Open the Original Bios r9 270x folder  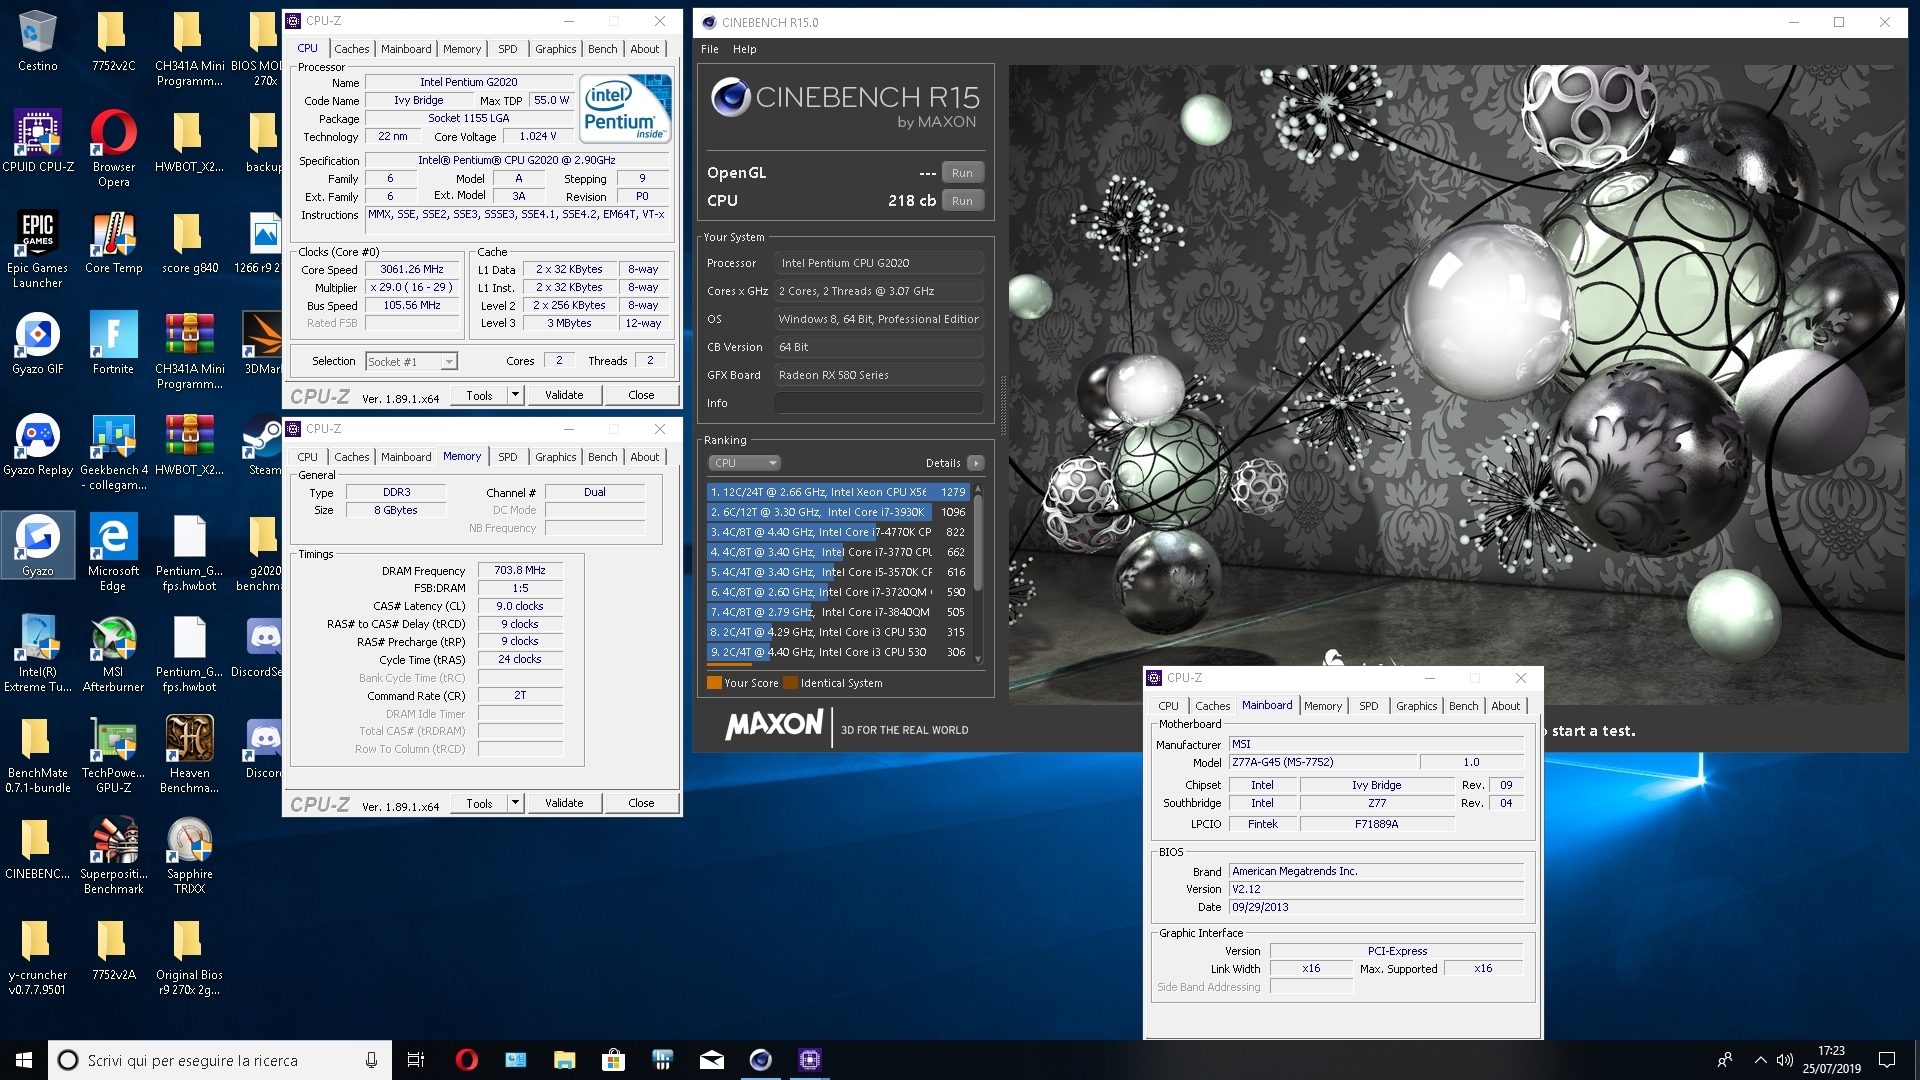coord(189,958)
